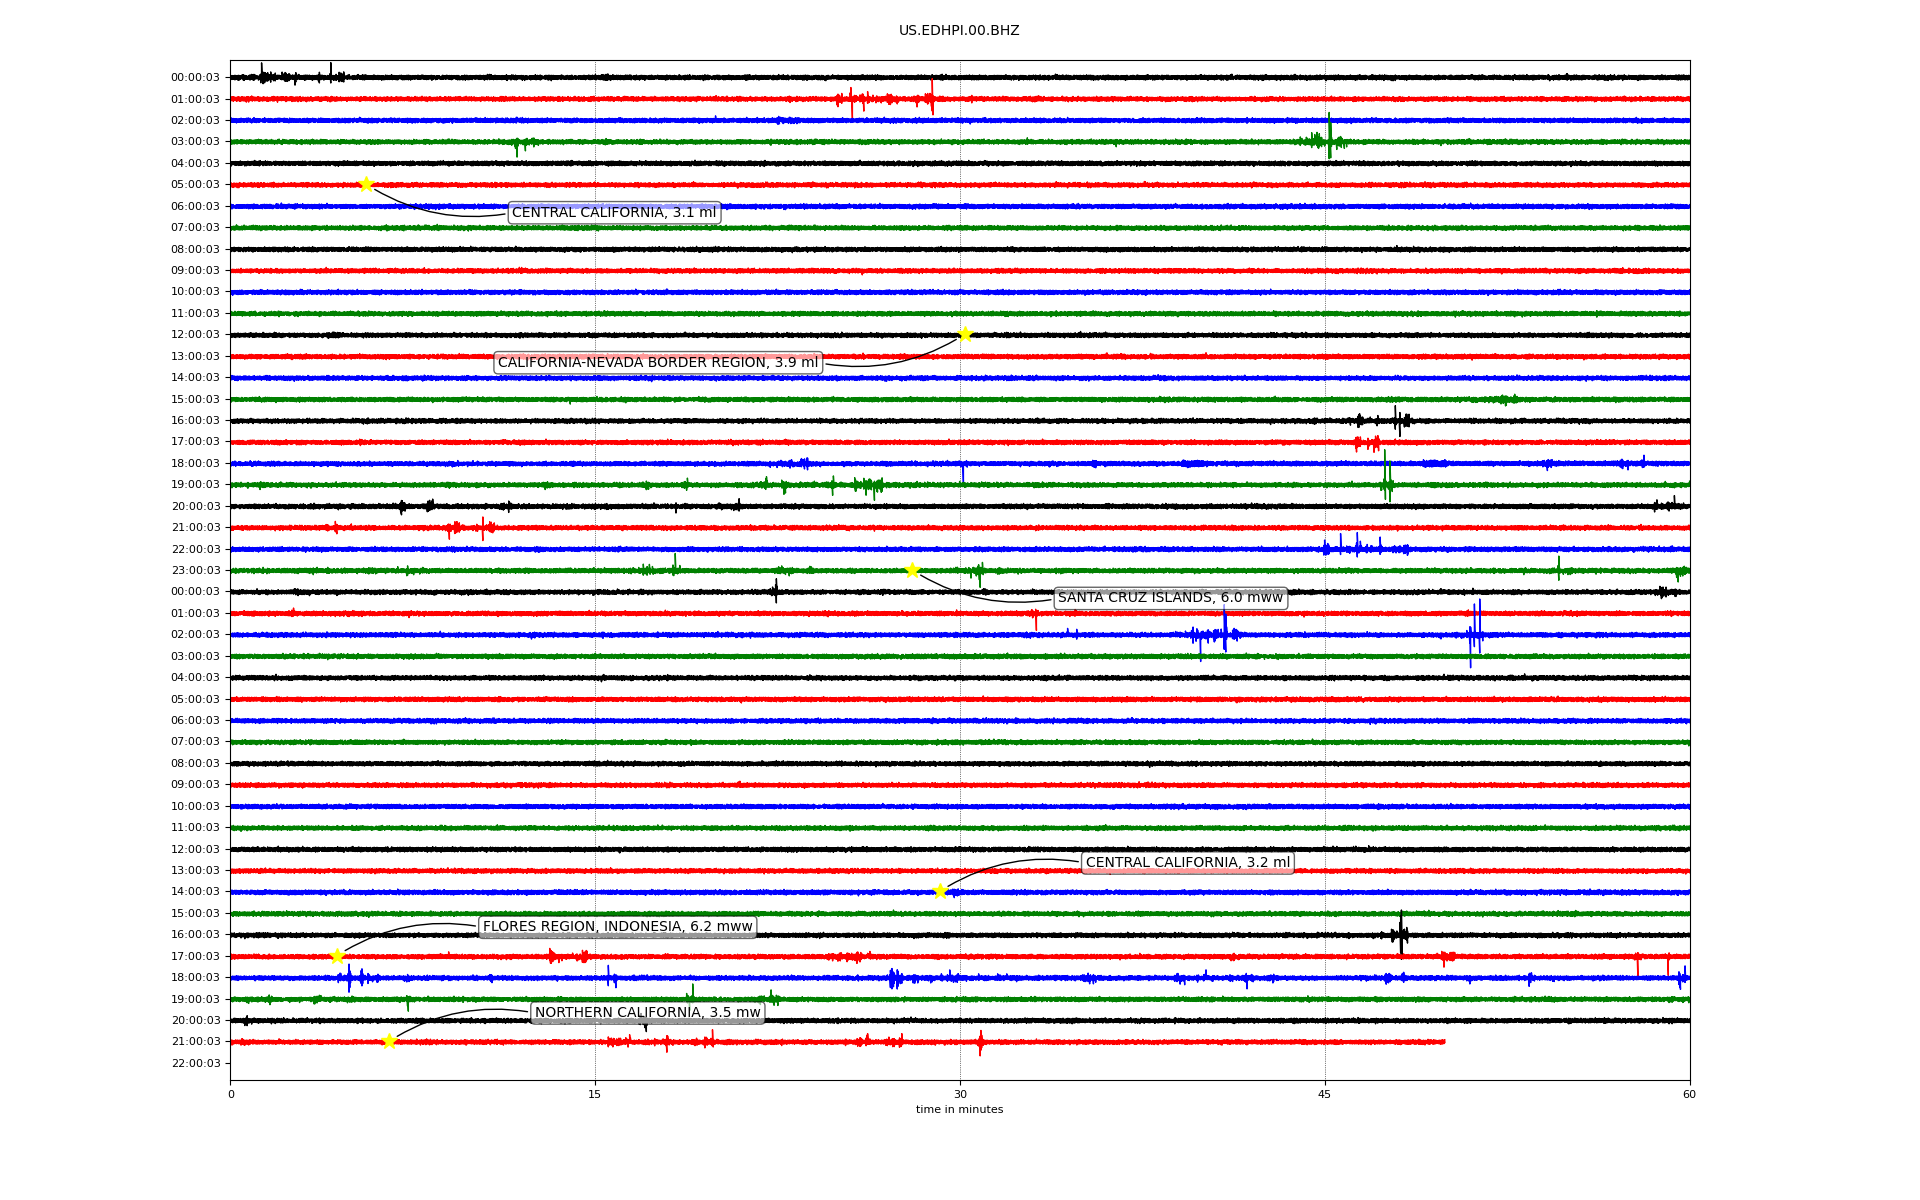Screen dimensions: 1920x1200
Task: Select the CENTRAL CALIFORNIA, 3.2 ml label
Action: click(1188, 862)
